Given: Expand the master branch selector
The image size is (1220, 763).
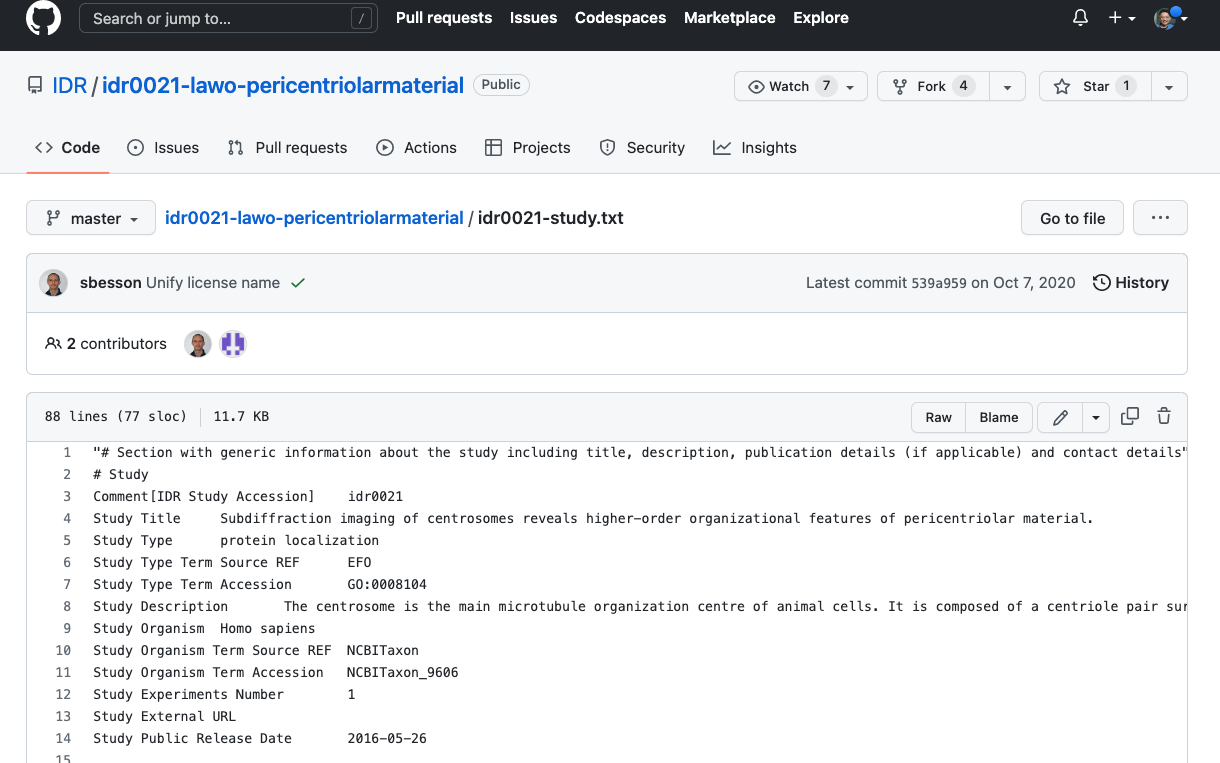Looking at the screenshot, I should coord(91,218).
